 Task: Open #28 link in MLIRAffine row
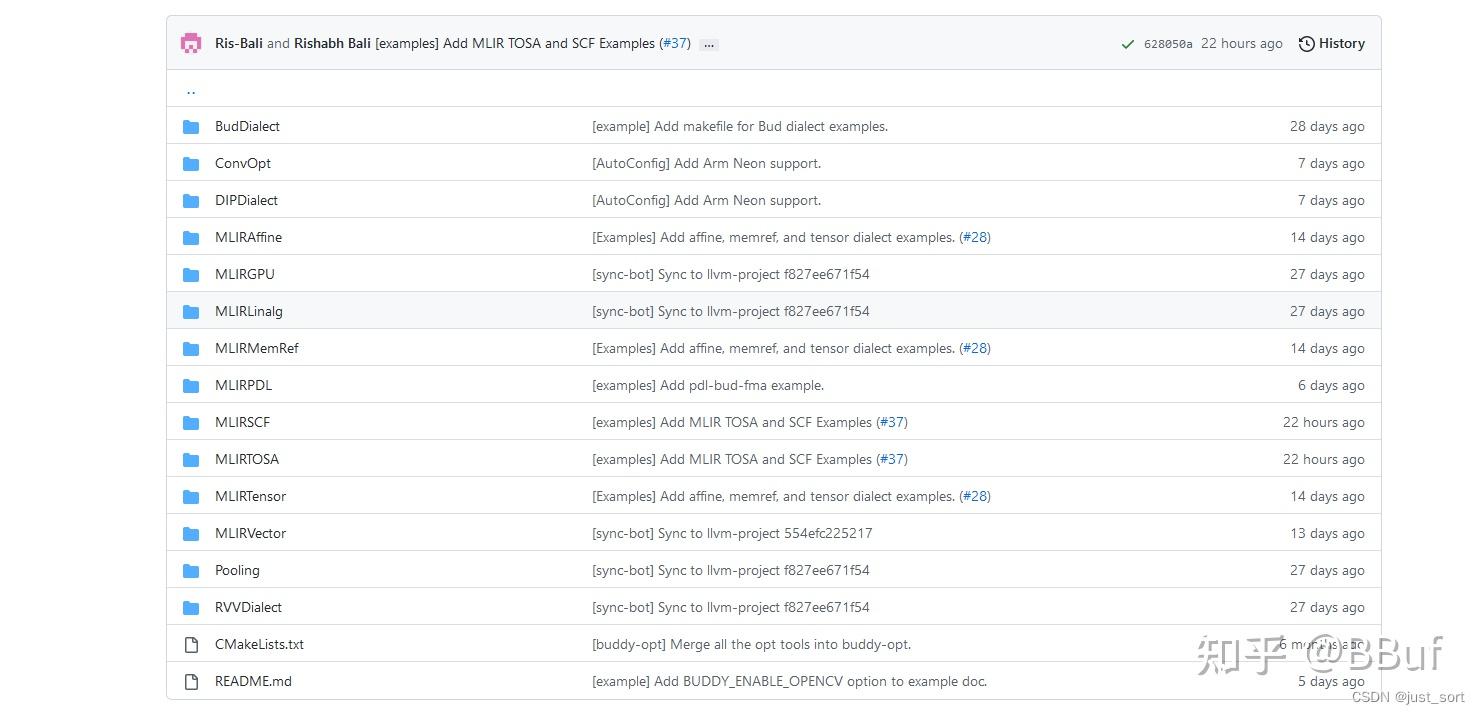pos(975,238)
